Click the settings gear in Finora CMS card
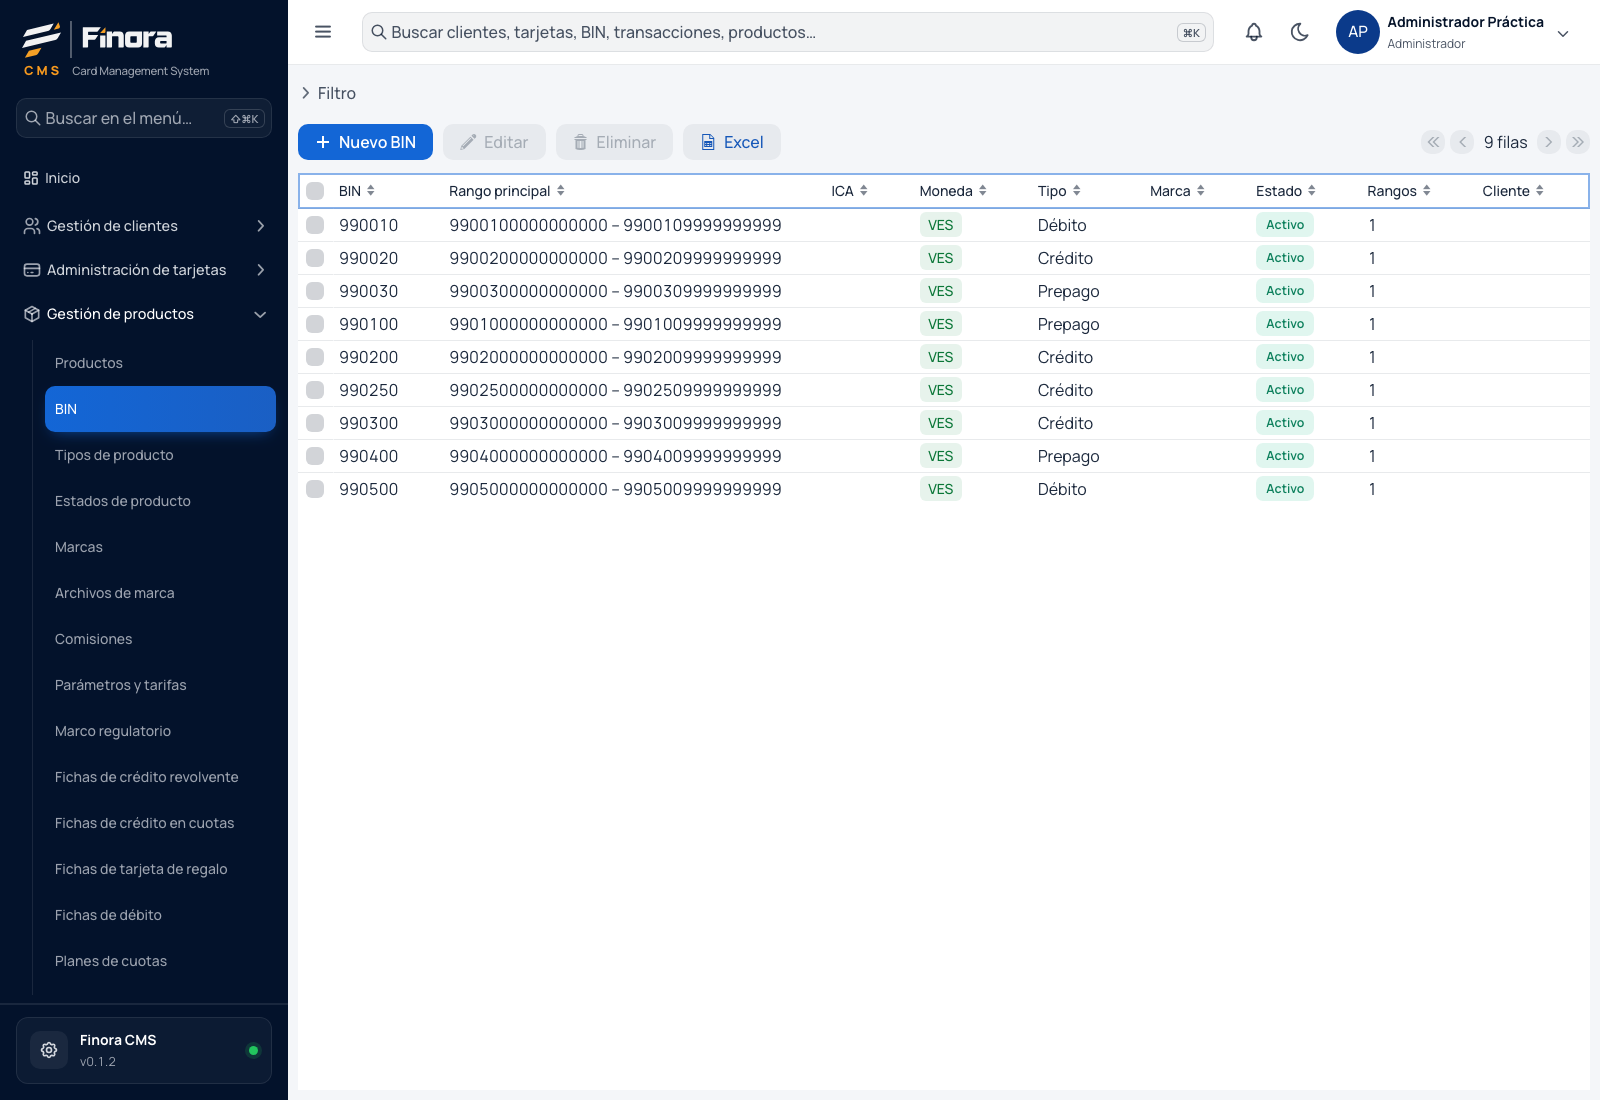Viewport: 1600px width, 1100px height. [49, 1050]
